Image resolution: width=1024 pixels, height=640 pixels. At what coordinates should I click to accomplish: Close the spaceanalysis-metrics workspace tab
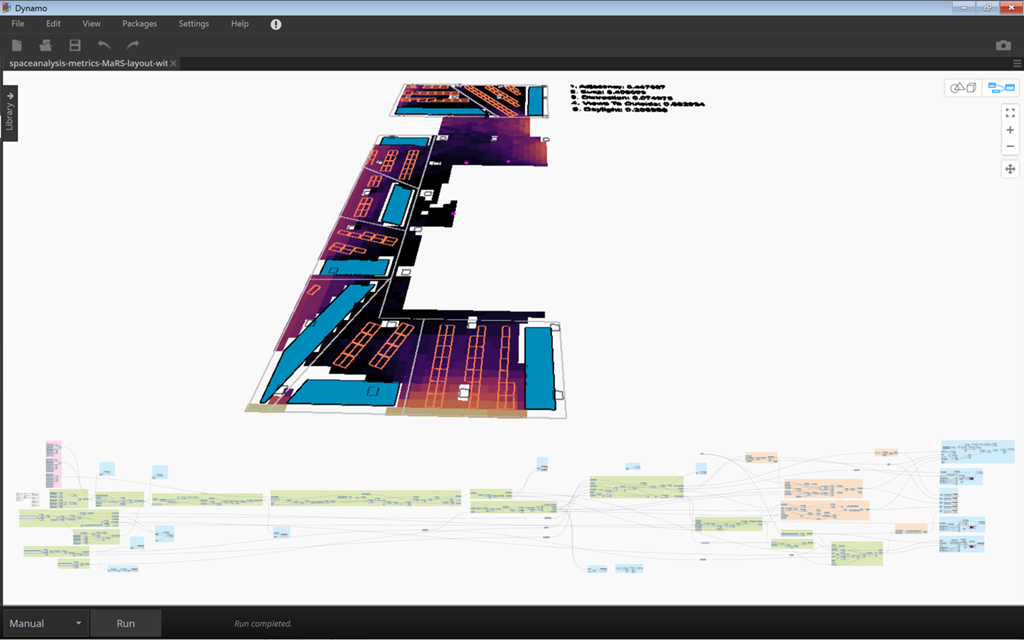tap(173, 63)
